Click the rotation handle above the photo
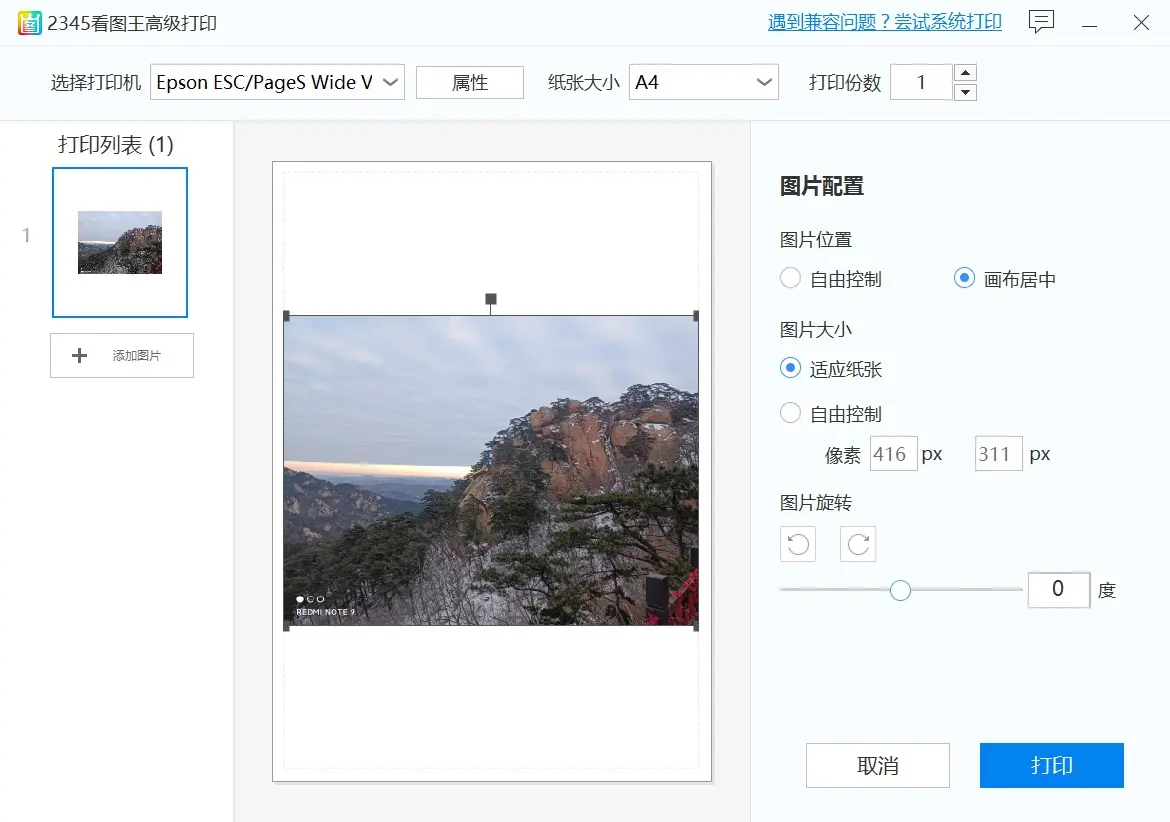 [490, 299]
